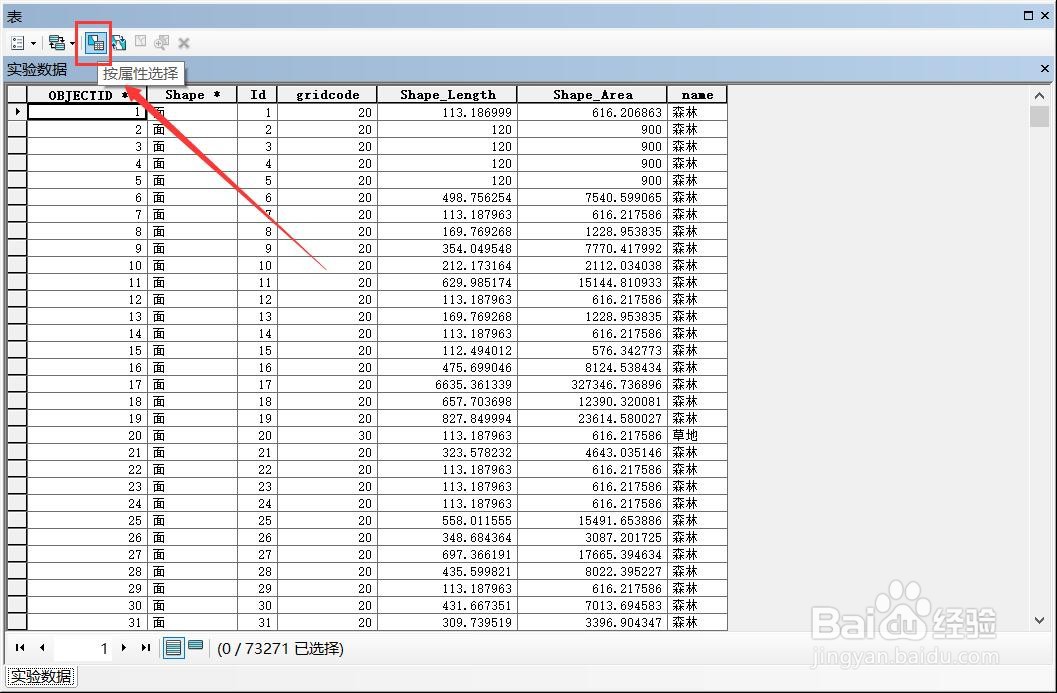Open the Related Tables icon

(57, 43)
